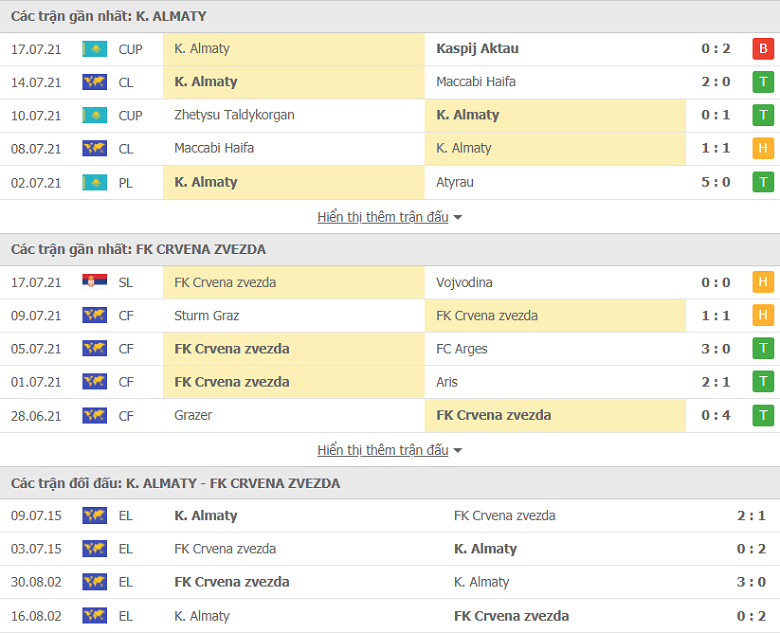
Task: Click world flag icon in Grazer row
Action: tap(95, 415)
